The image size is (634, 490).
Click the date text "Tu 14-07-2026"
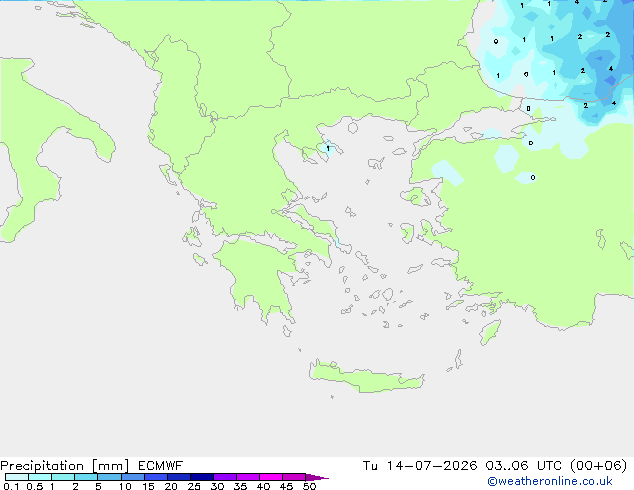pyautogui.click(x=420, y=466)
